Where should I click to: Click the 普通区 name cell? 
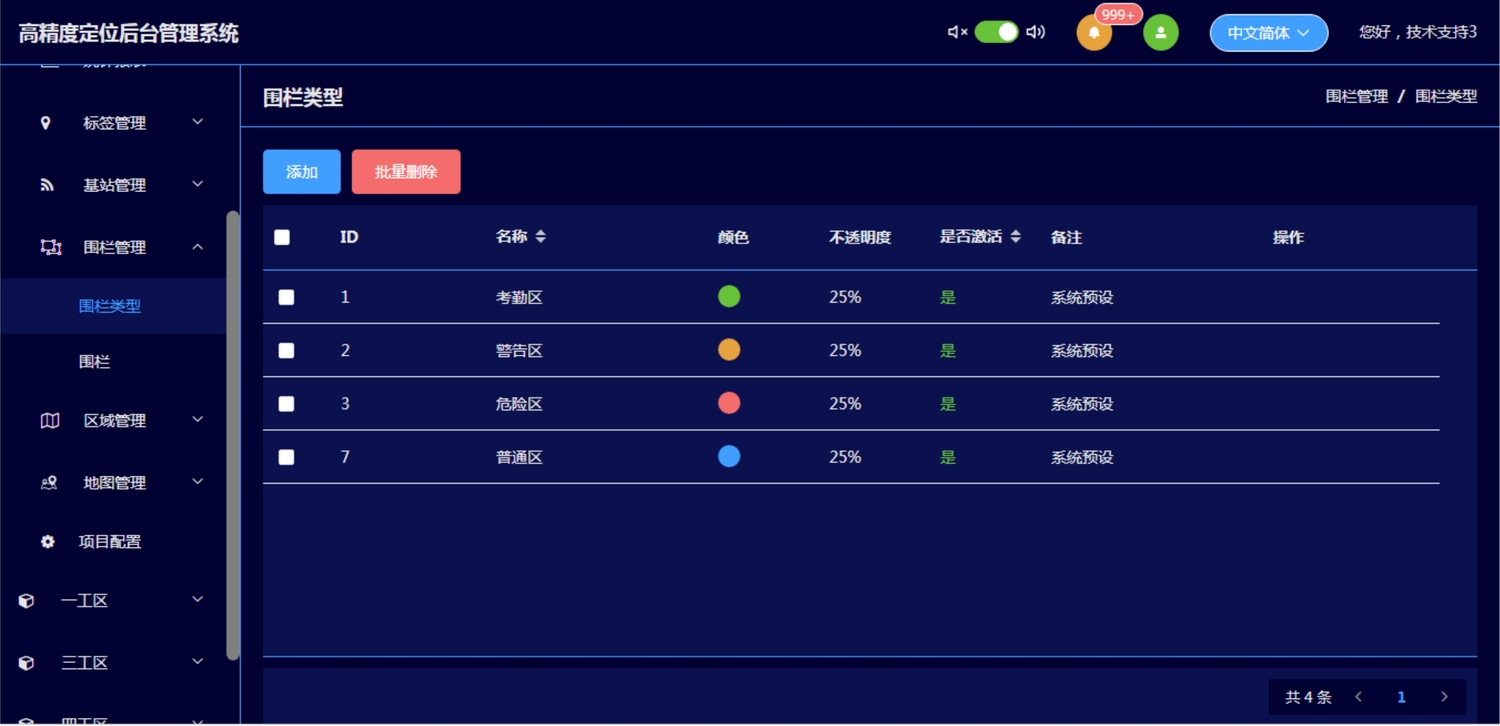pyautogui.click(x=519, y=458)
